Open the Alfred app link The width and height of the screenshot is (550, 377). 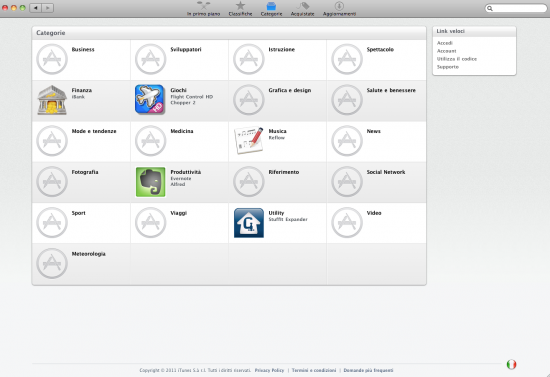click(177, 184)
